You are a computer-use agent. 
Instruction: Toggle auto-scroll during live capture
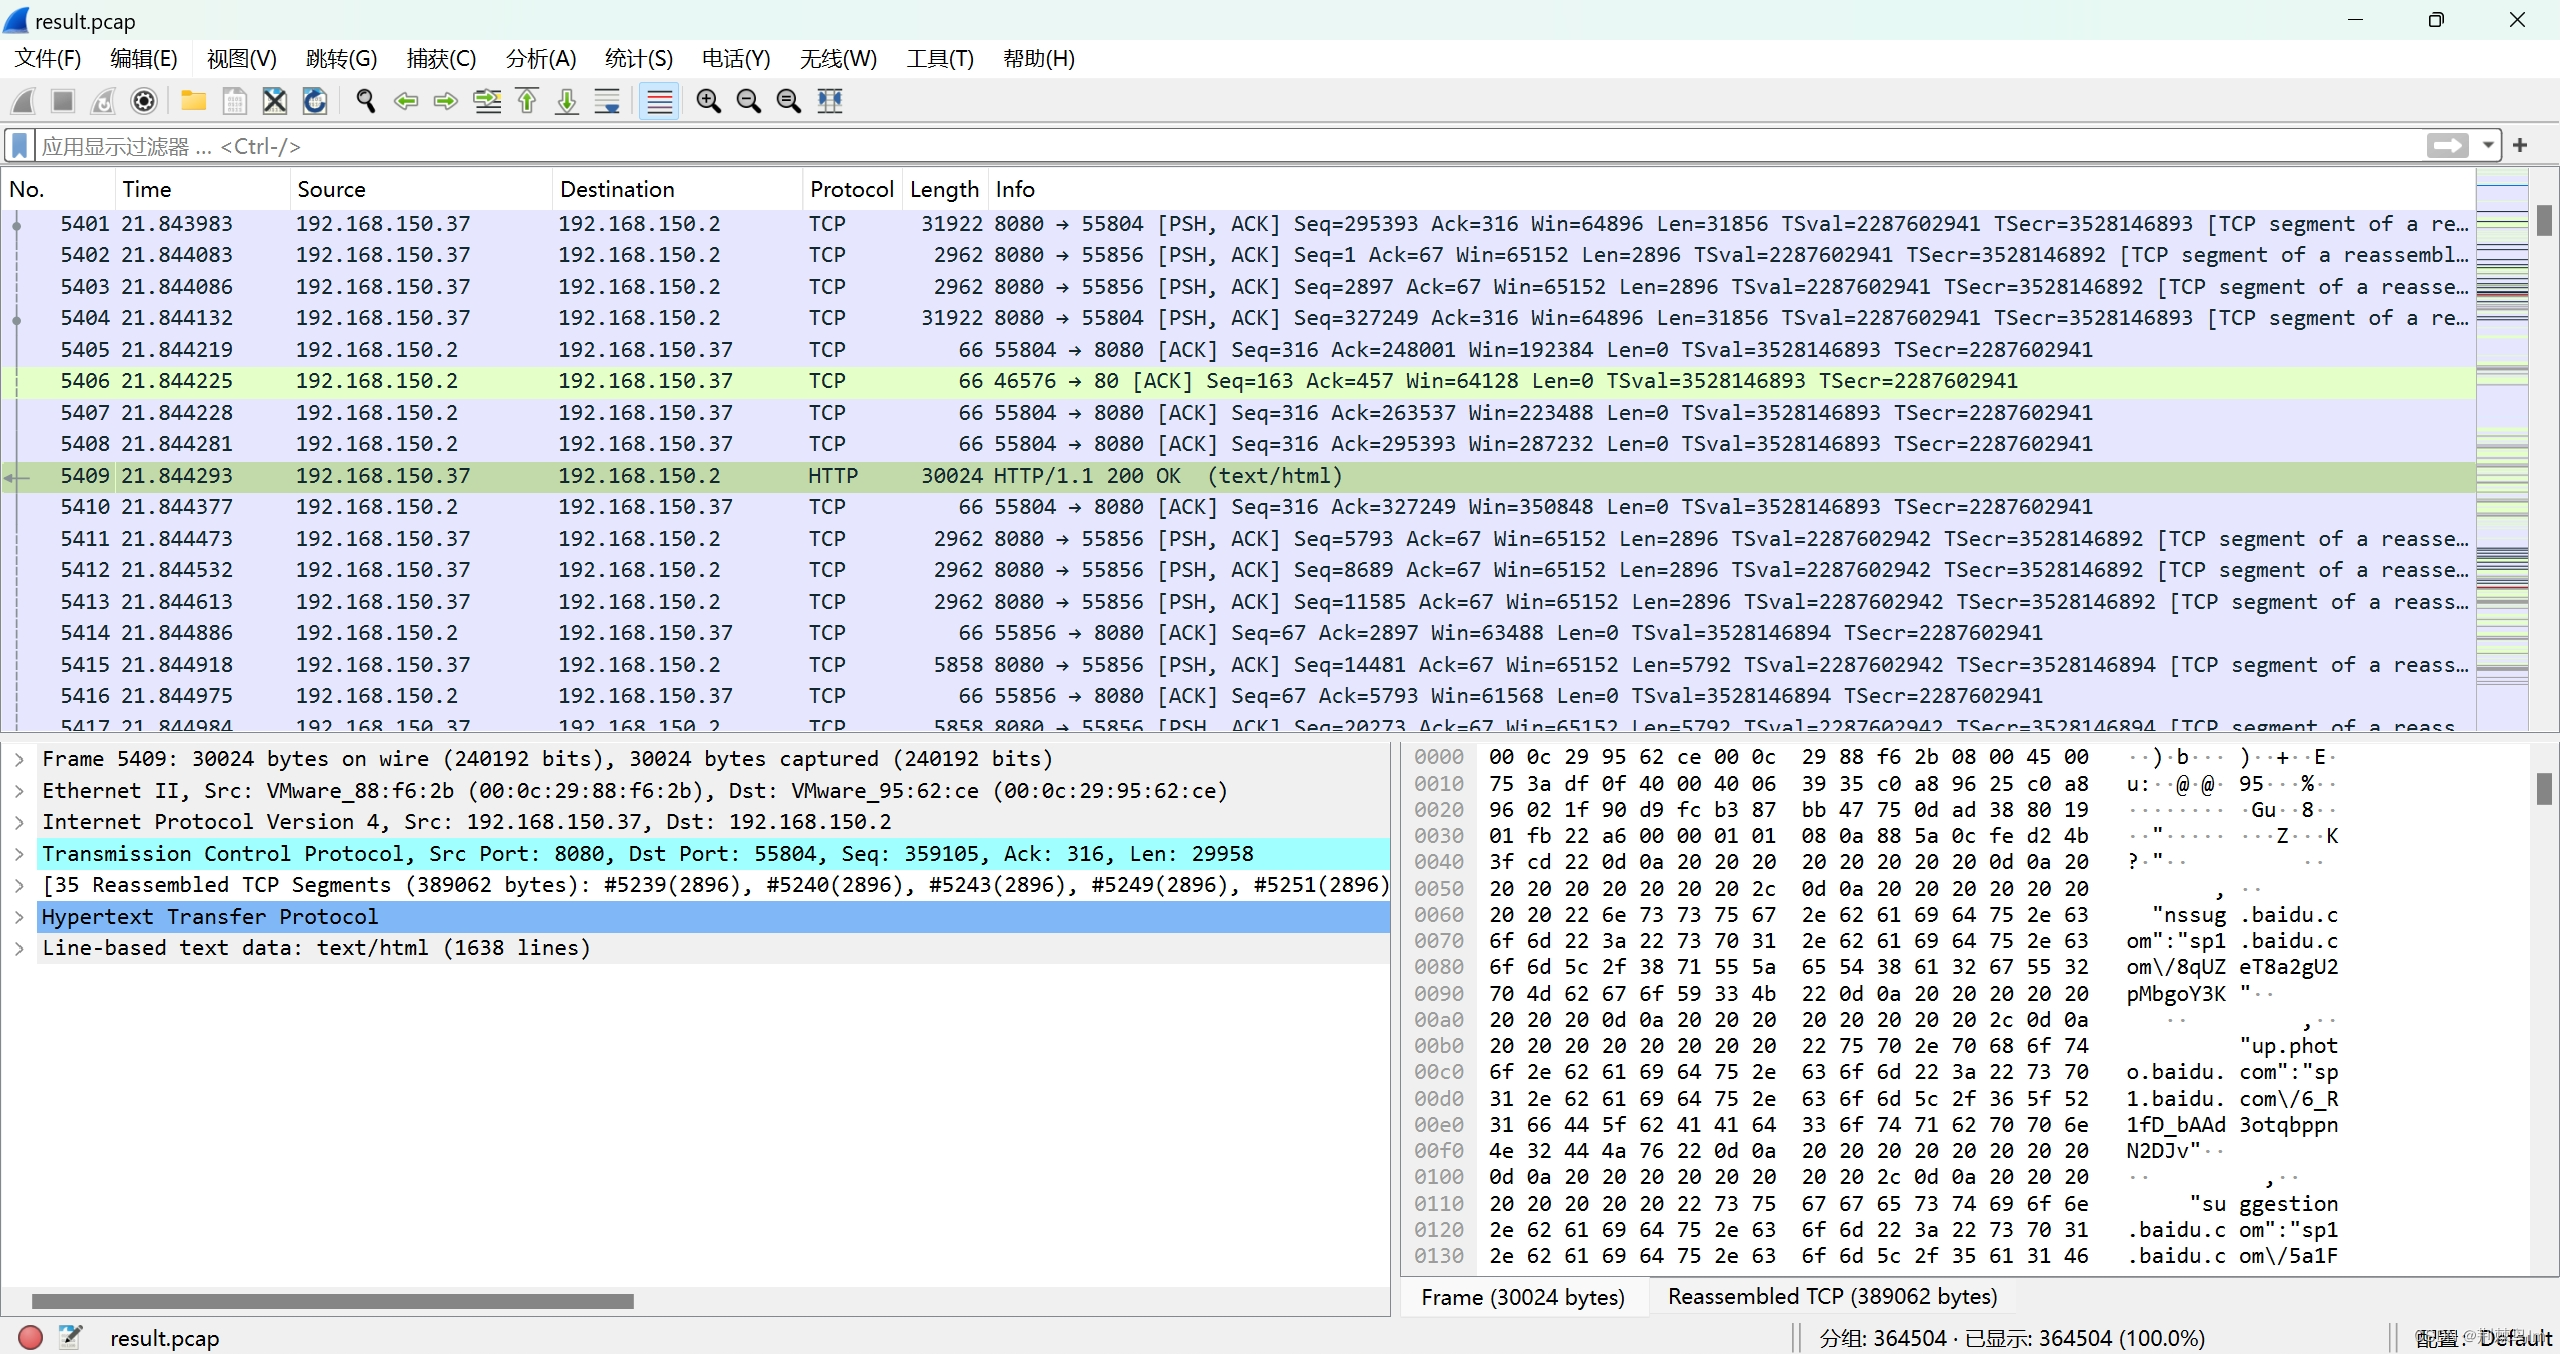(x=607, y=101)
